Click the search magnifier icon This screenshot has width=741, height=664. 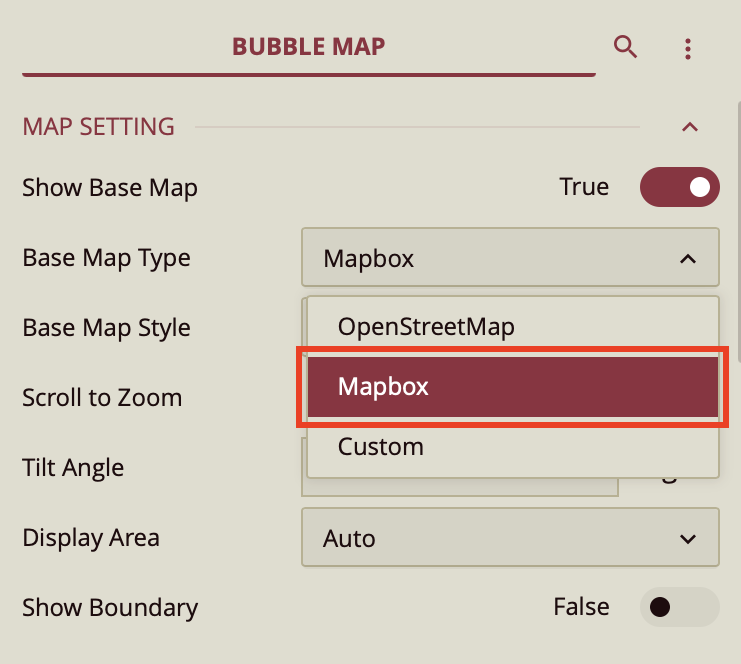click(x=625, y=47)
